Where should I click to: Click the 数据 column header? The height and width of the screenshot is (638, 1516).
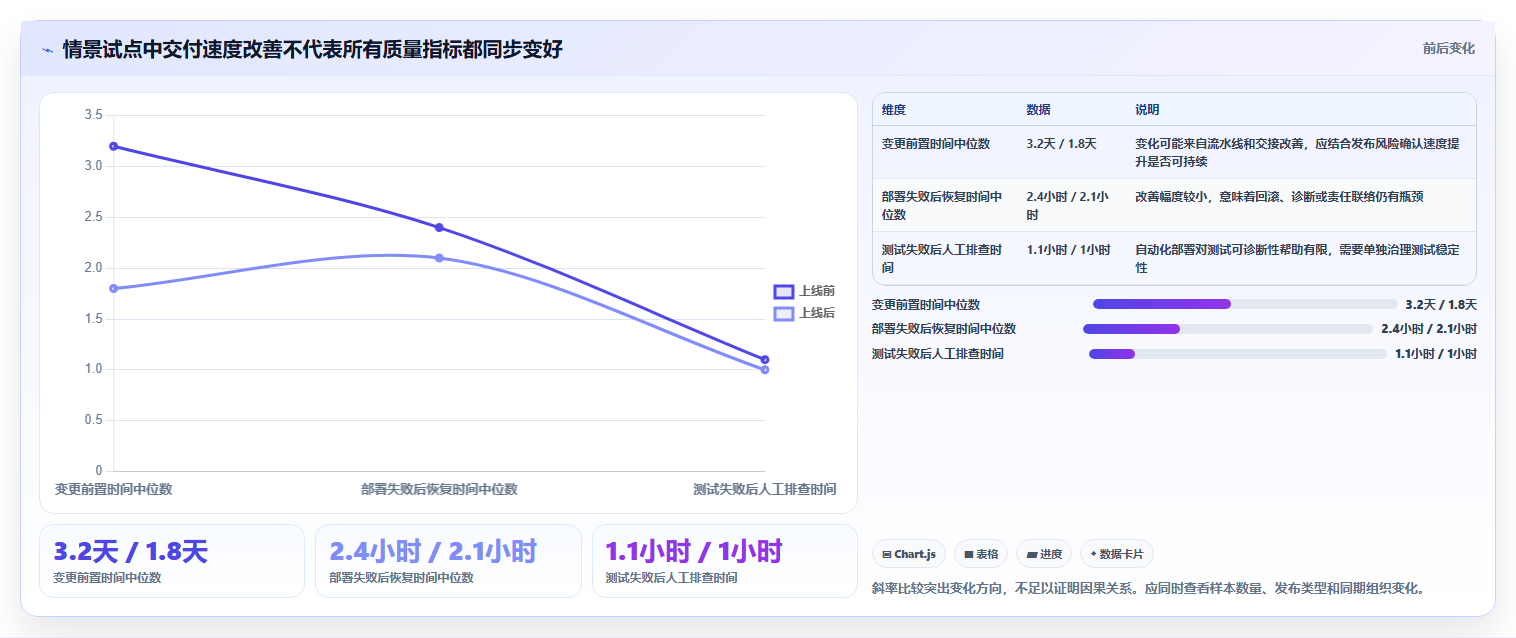[x=1038, y=110]
